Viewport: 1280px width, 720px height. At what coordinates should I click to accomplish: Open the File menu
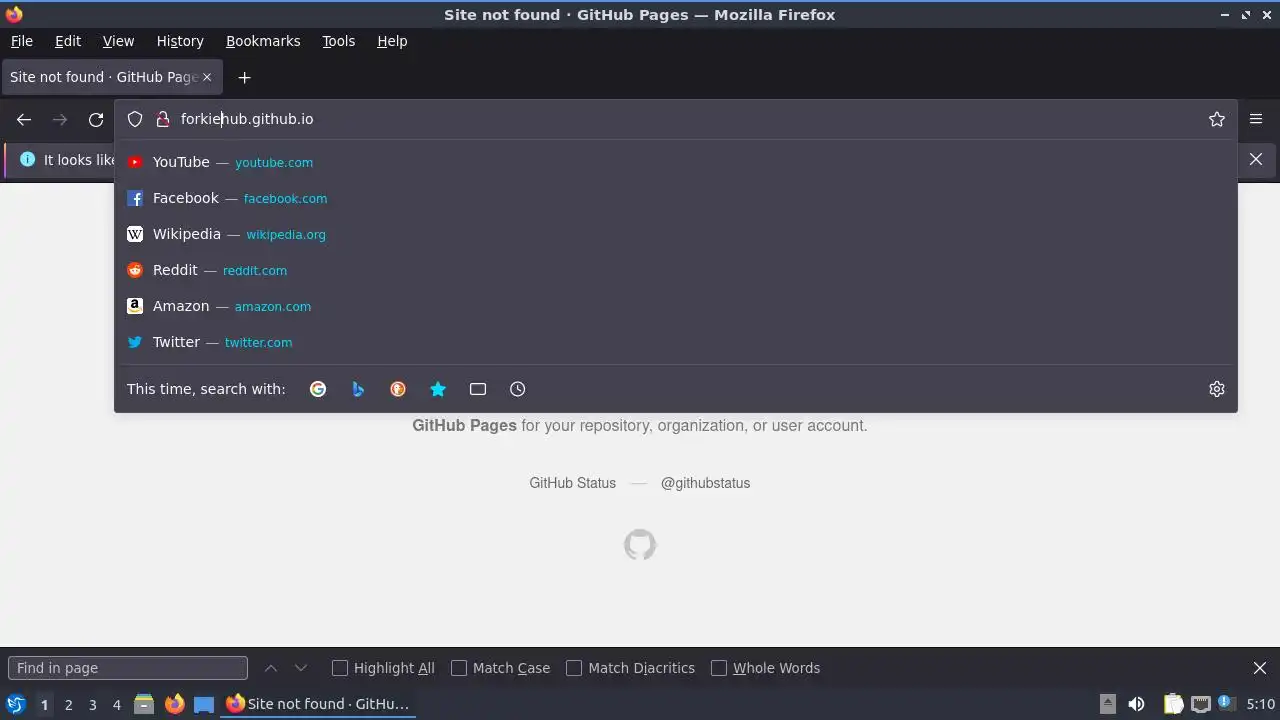tap(22, 41)
